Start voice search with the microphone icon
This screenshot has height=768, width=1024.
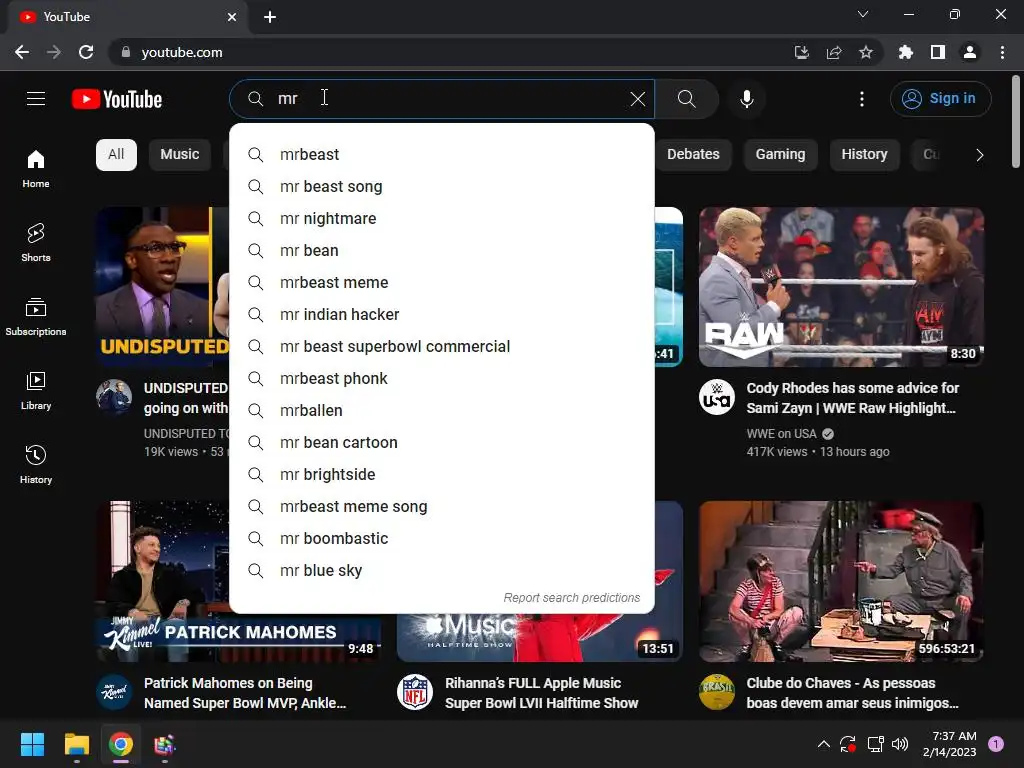(x=746, y=99)
